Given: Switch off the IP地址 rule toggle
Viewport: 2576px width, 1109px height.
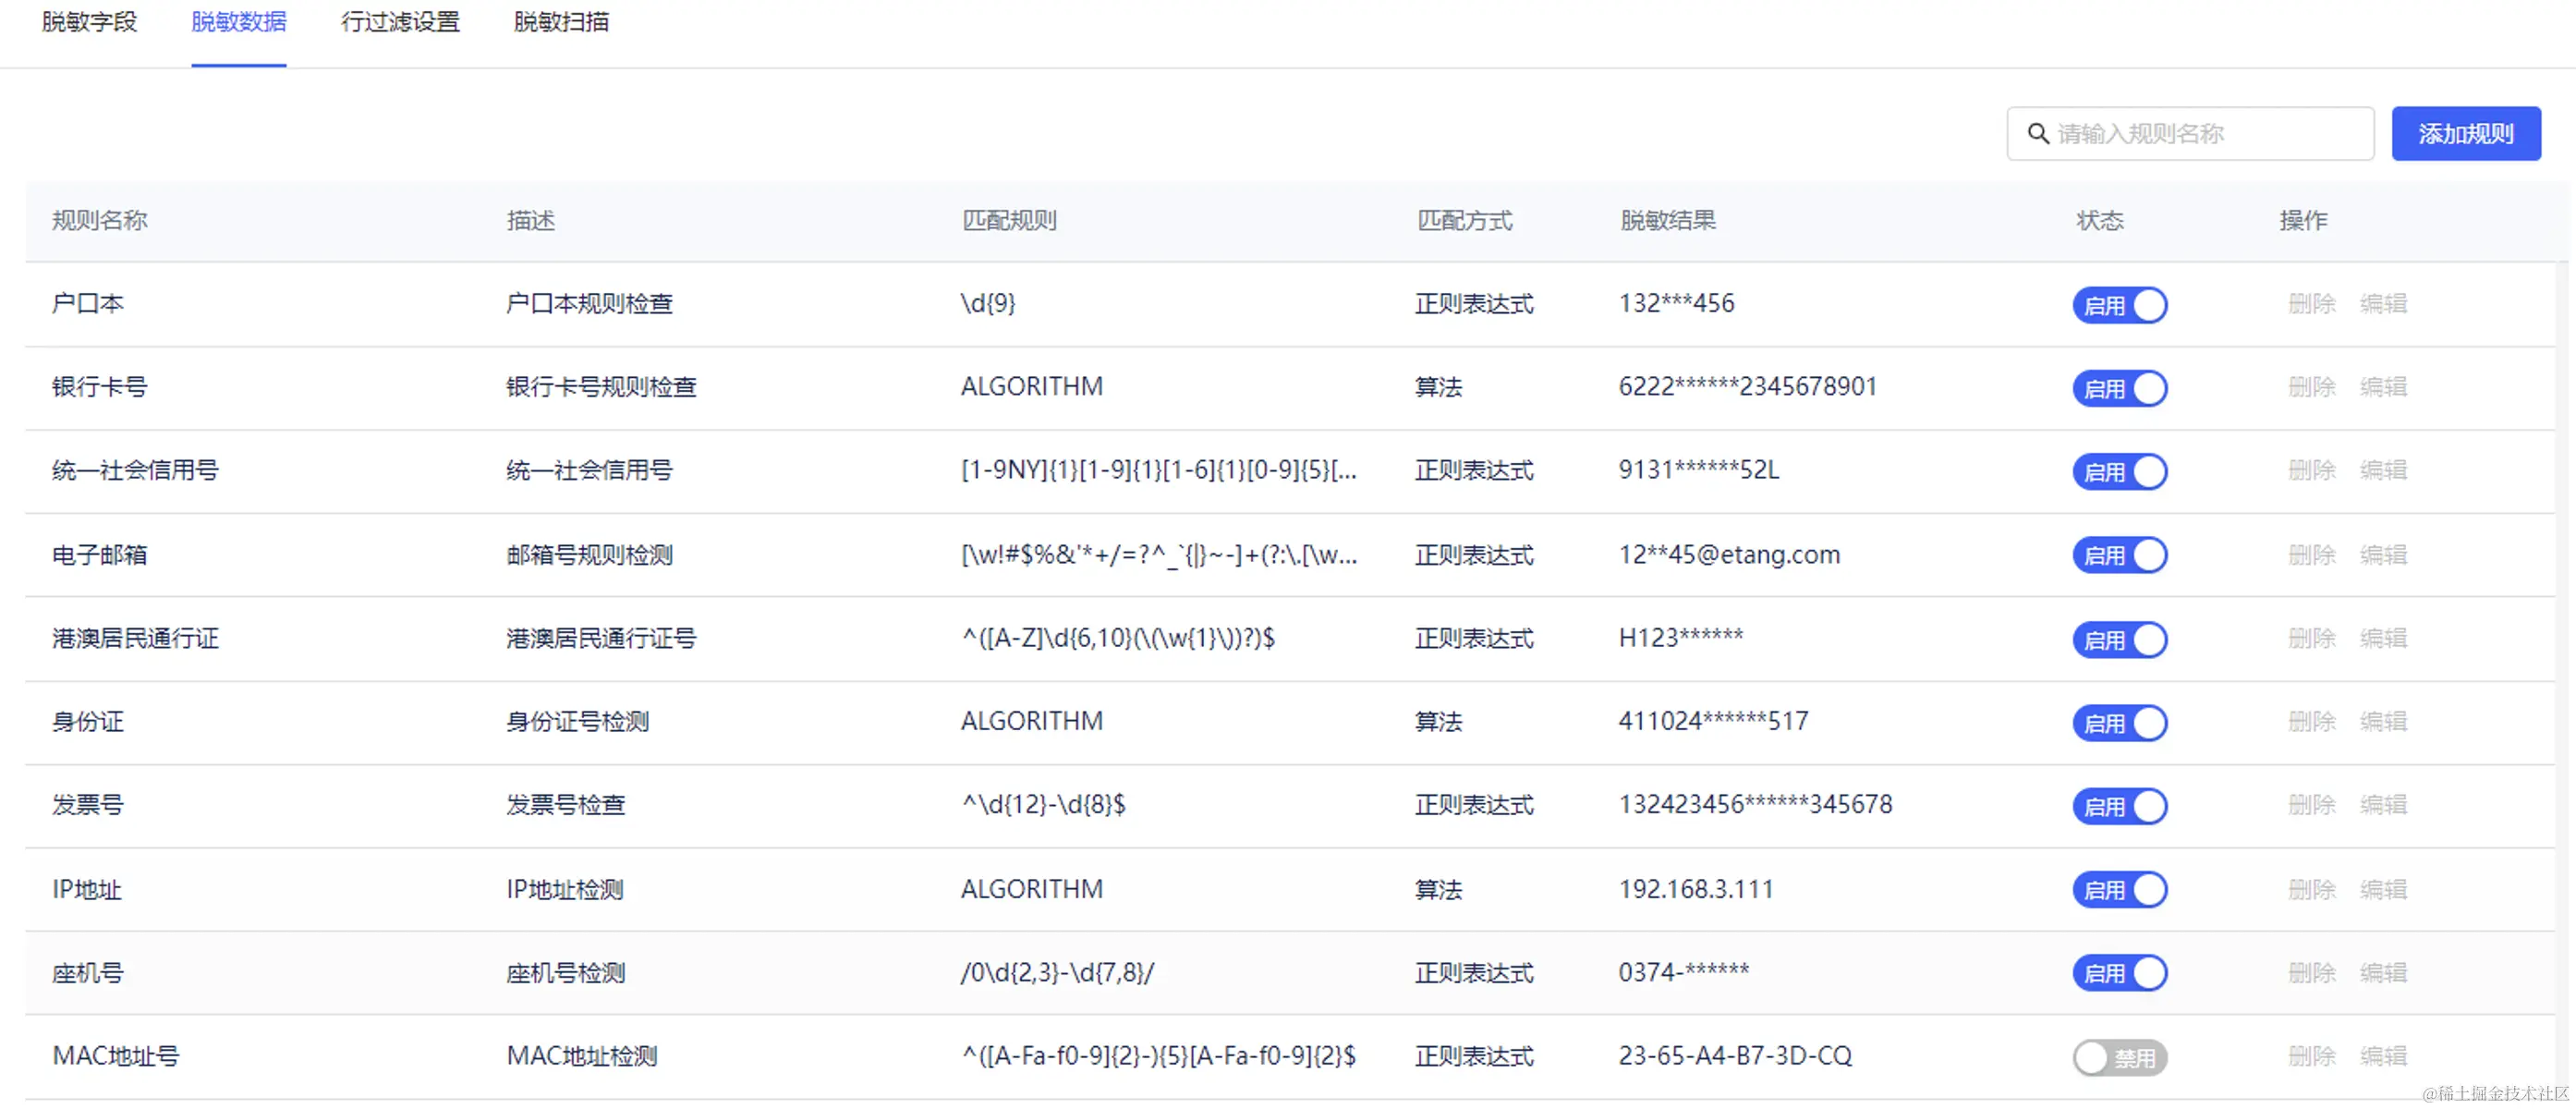Looking at the screenshot, I should [x=2119, y=890].
